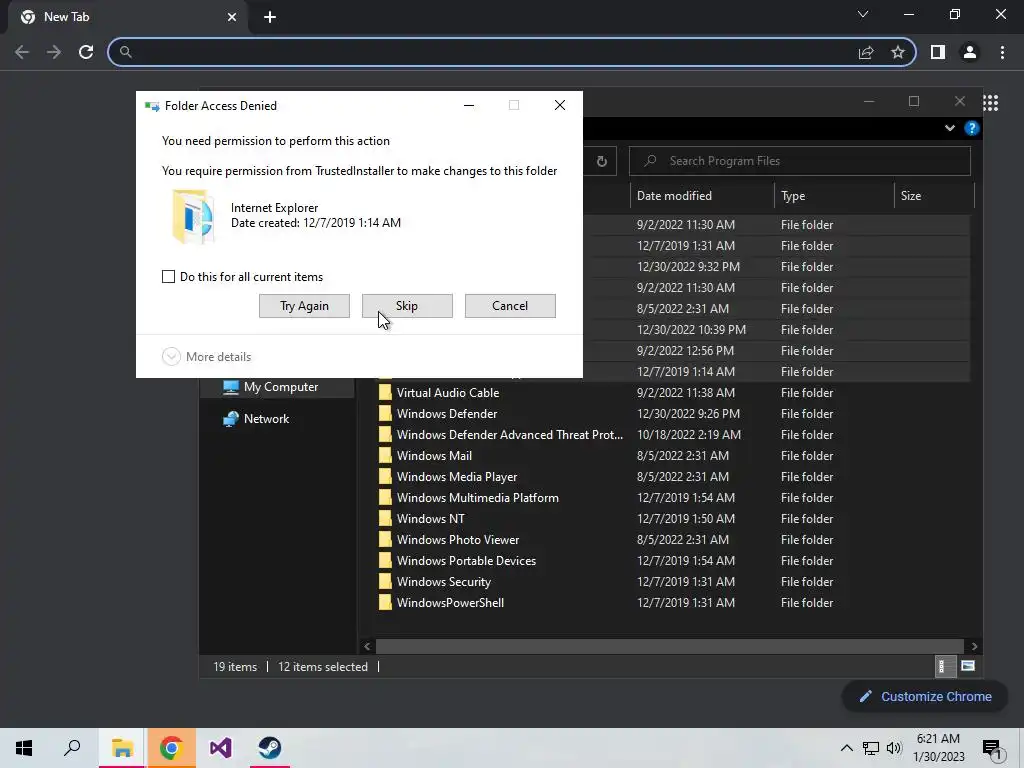Click the WindowsPowerShell folder icon
Viewport: 1024px width, 768px height.
pos(385,603)
